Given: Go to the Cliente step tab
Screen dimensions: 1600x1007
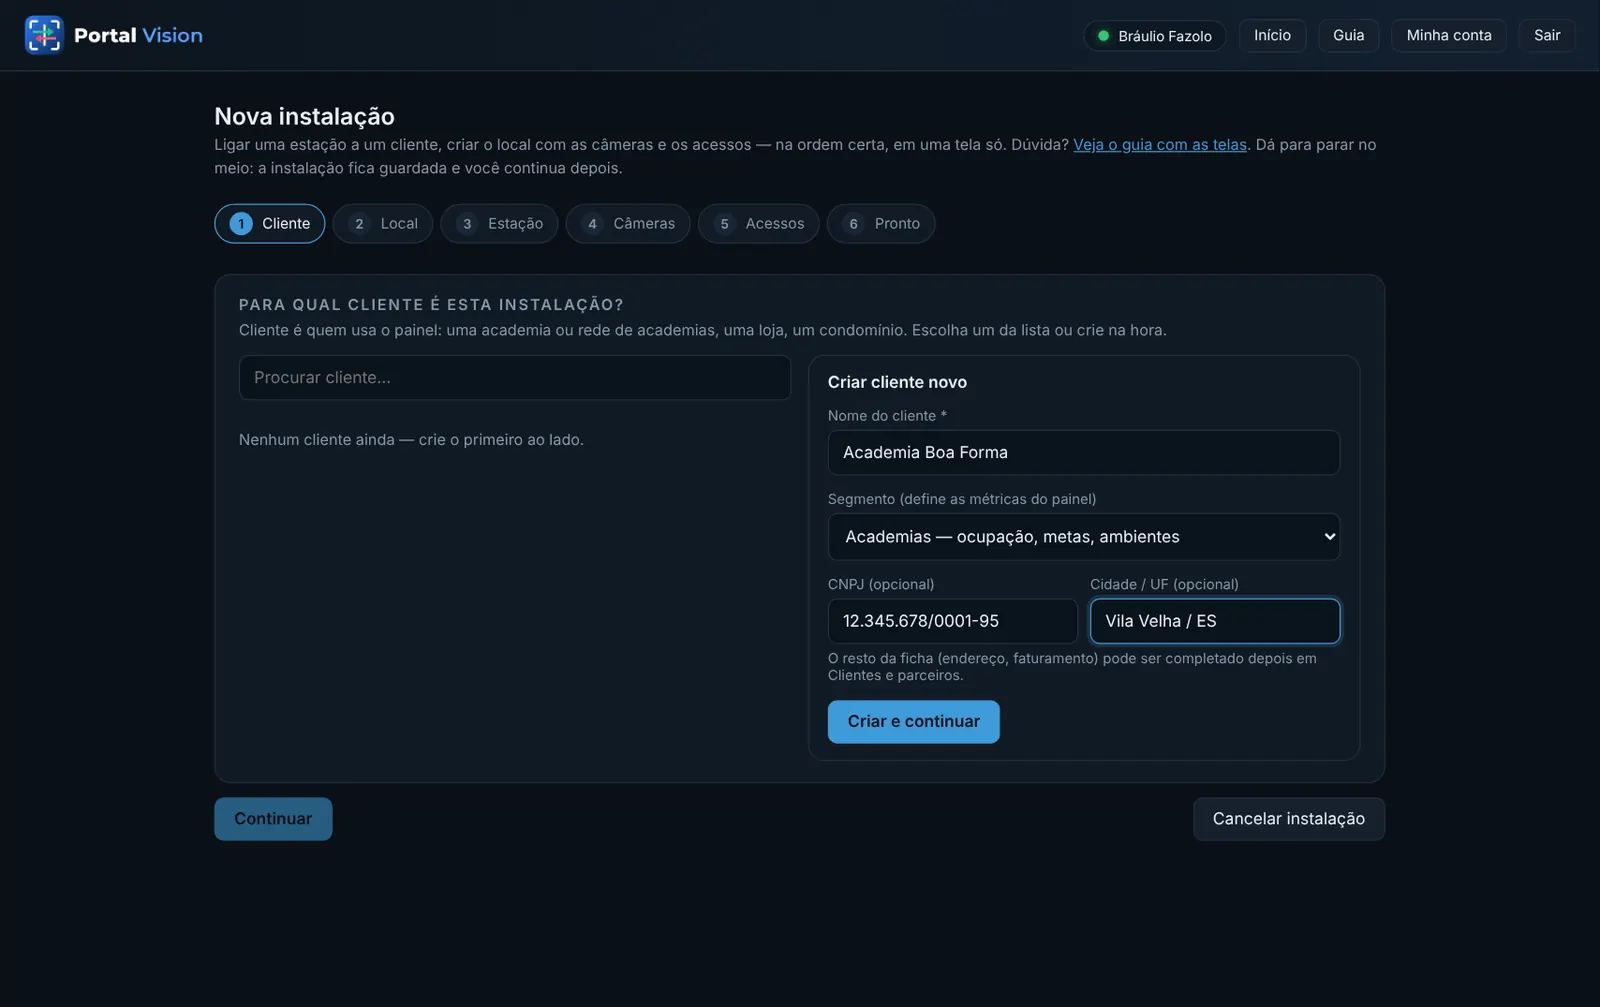Looking at the screenshot, I should point(270,224).
